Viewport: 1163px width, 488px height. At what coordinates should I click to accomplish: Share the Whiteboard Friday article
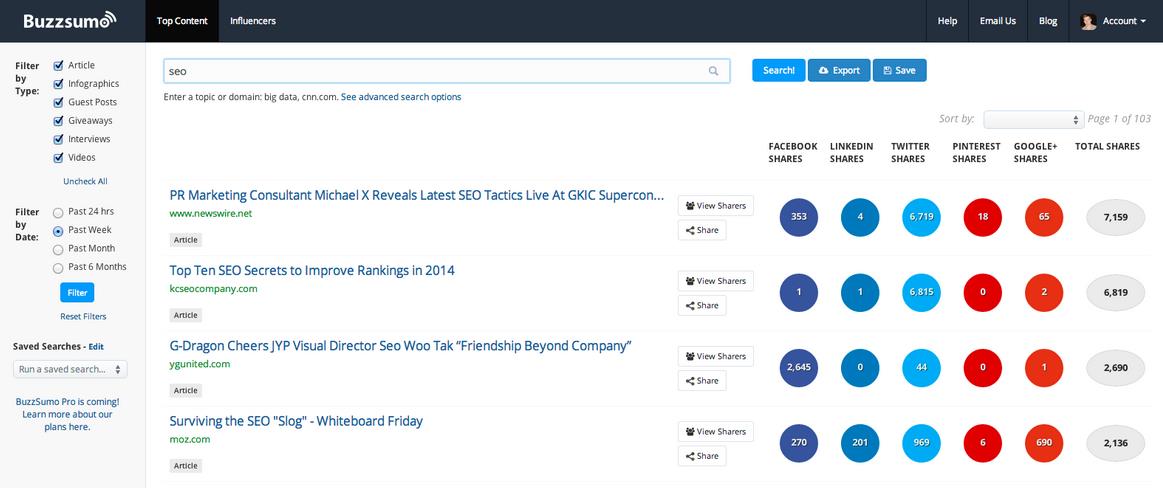coord(702,456)
